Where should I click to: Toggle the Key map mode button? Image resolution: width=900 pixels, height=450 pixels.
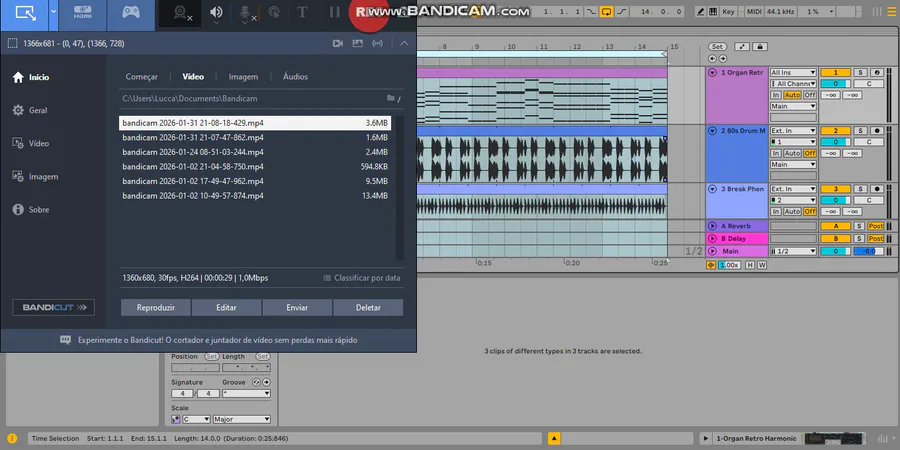point(728,11)
